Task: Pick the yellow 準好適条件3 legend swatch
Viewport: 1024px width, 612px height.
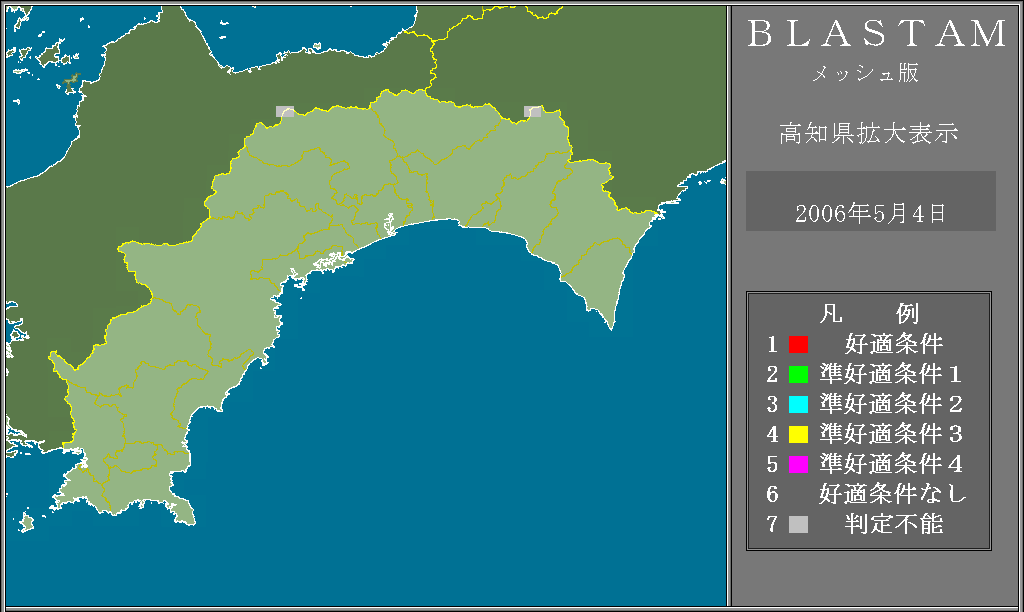Action: coord(798,435)
